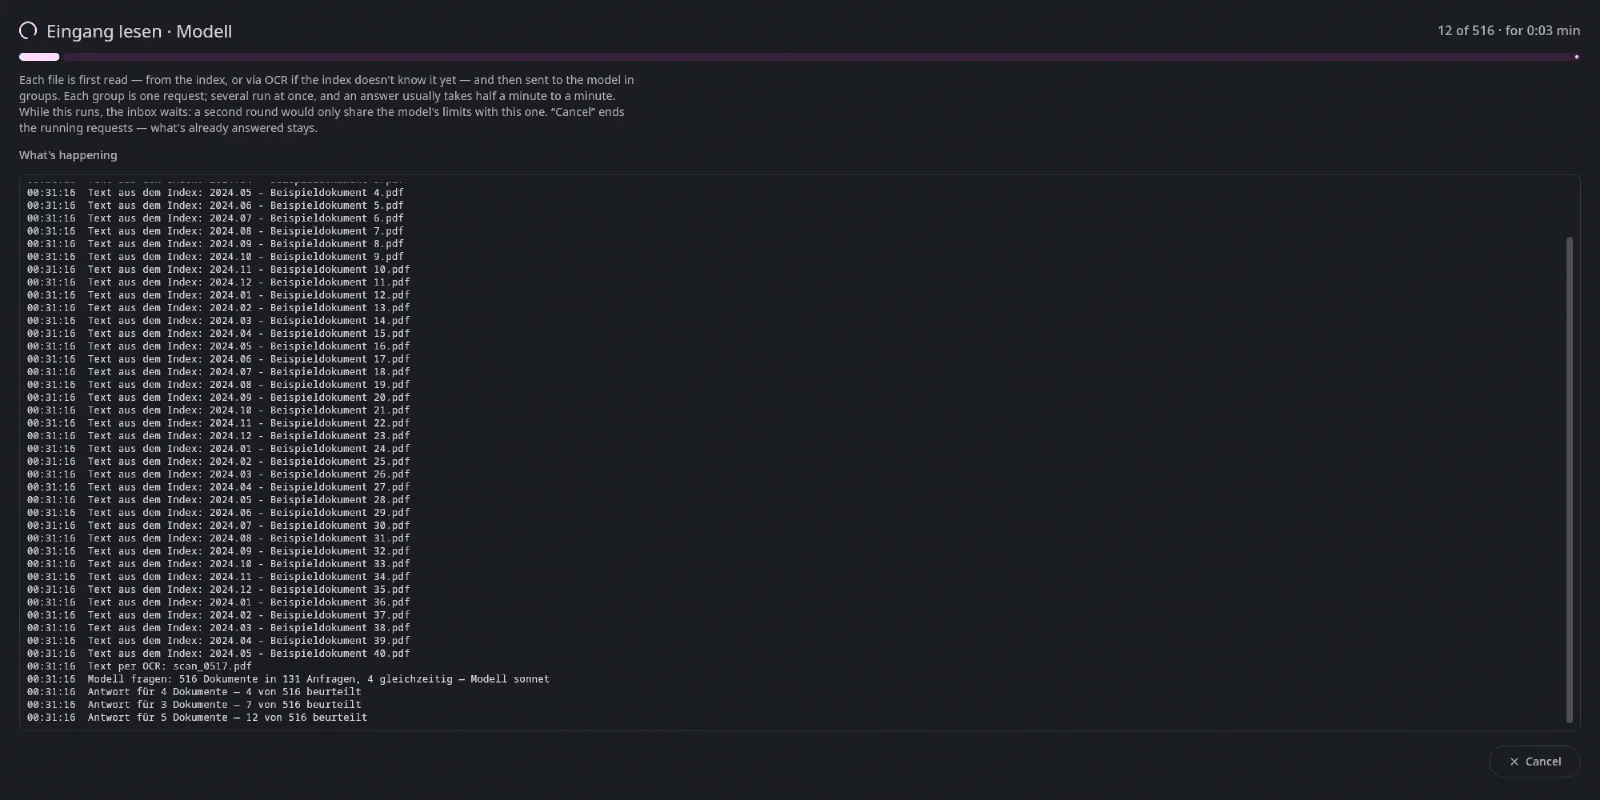The width and height of the screenshot is (1600, 800).
Task: Select log row for Beispieldokument 10.pdf
Action: 218,269
